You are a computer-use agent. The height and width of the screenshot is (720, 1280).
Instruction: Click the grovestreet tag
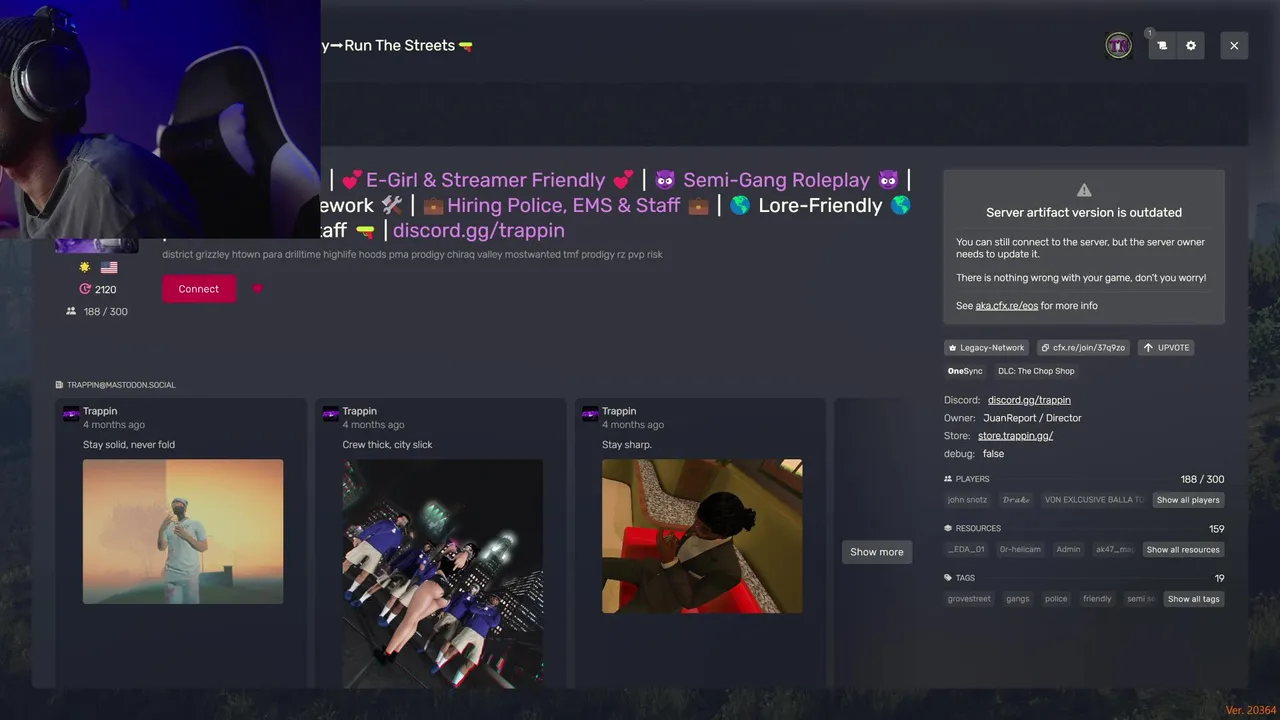click(969, 599)
